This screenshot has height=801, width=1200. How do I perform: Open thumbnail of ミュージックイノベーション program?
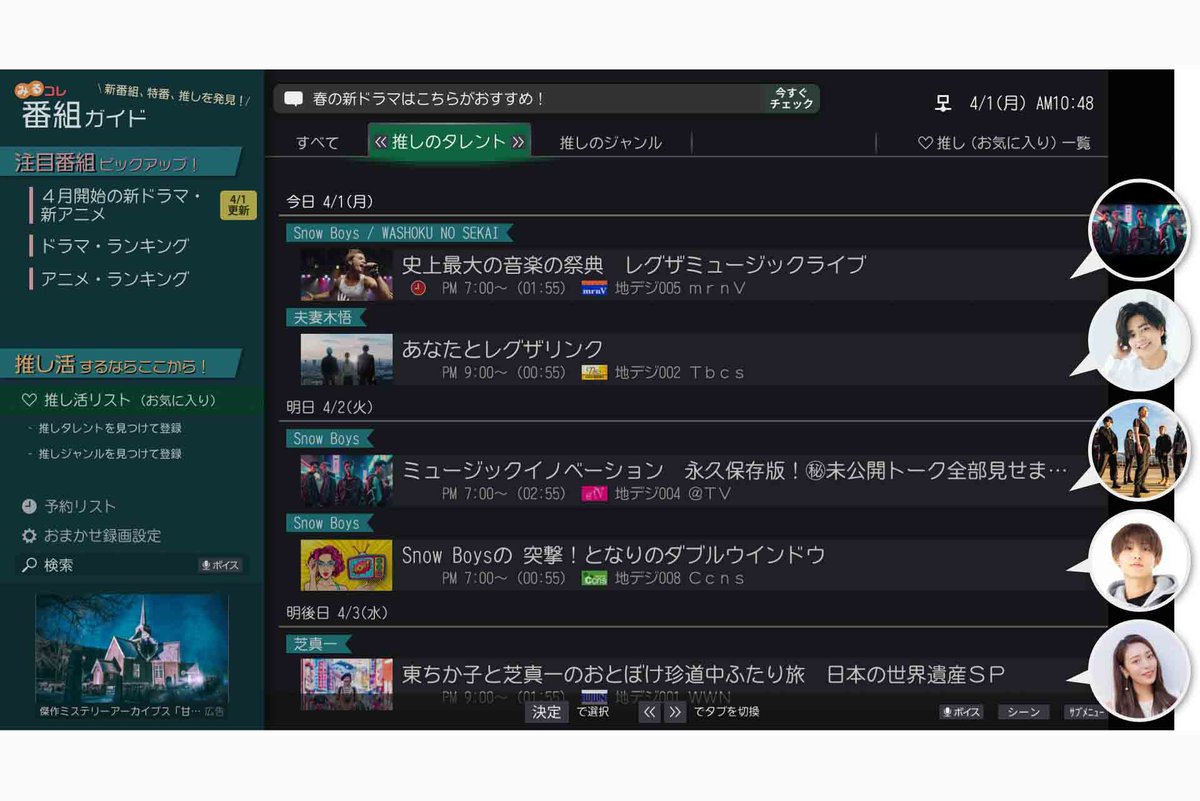point(347,480)
